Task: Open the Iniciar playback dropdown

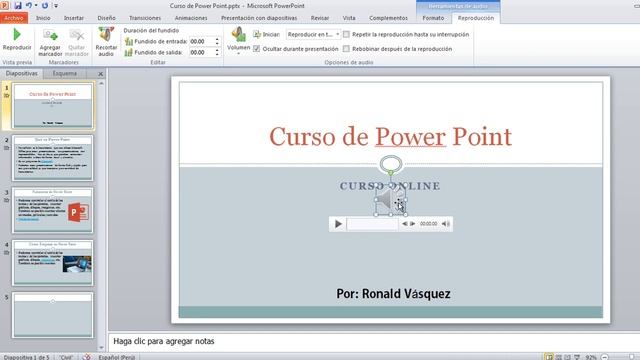Action: coord(338,34)
